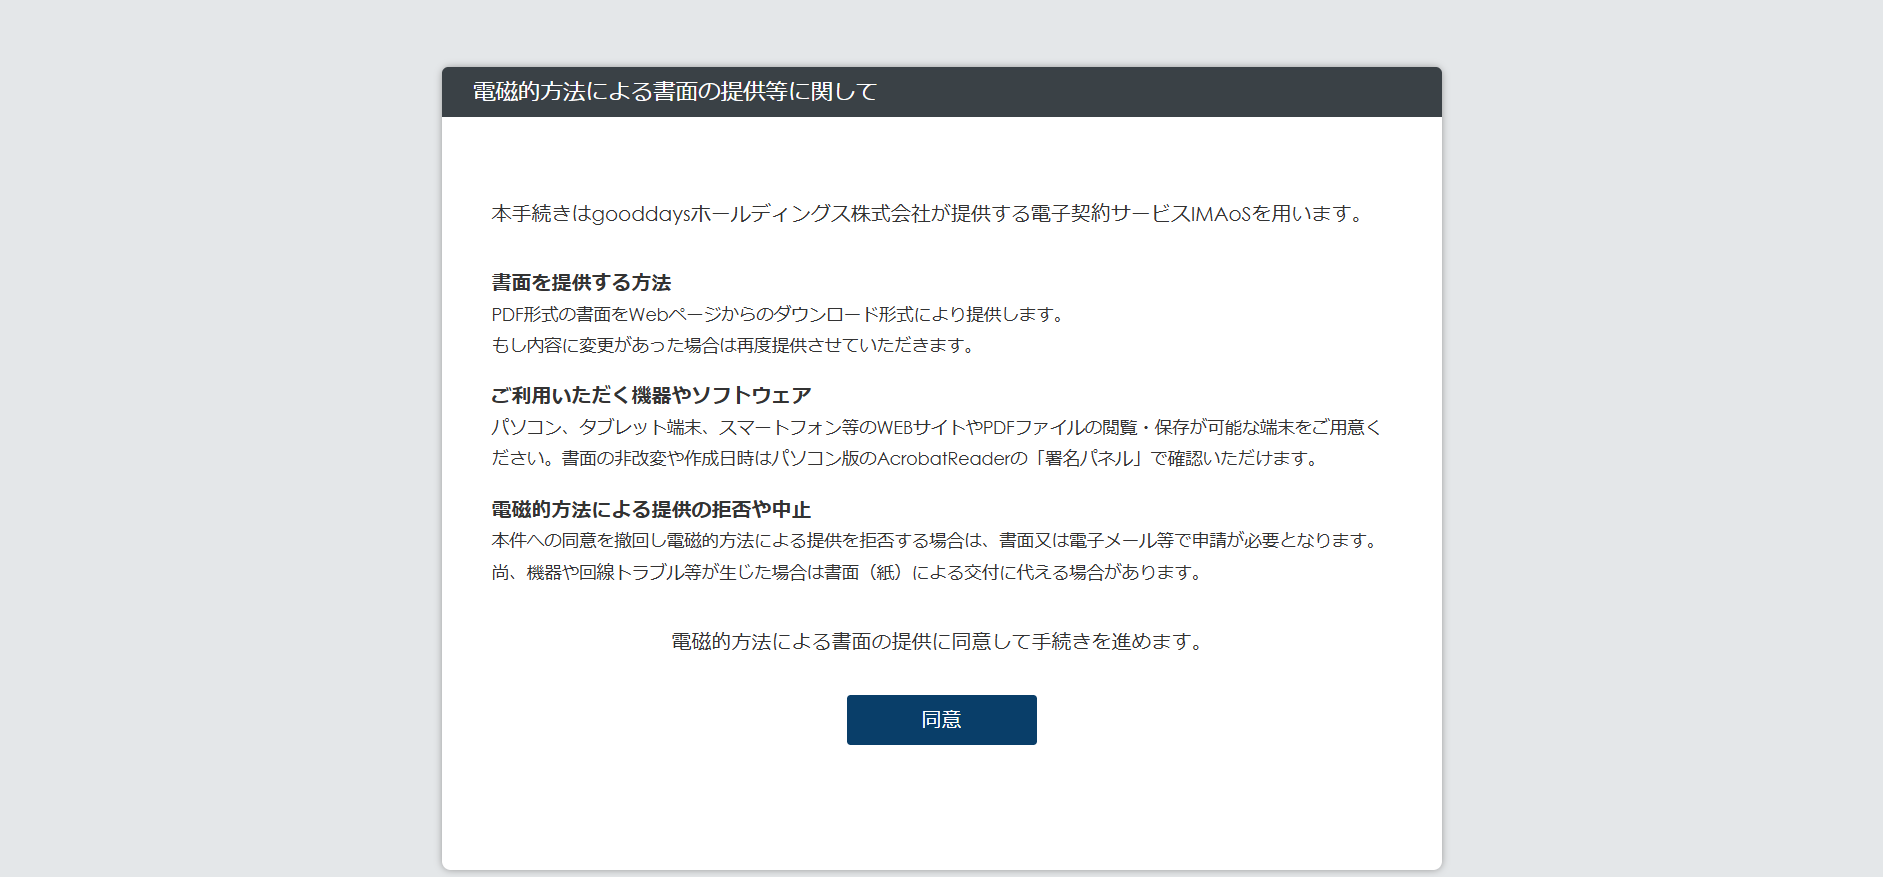Viewport: 1883px width, 877px height.
Task: Click the sentence mentioning gooddaysホールディングス株式会社
Action: (929, 214)
